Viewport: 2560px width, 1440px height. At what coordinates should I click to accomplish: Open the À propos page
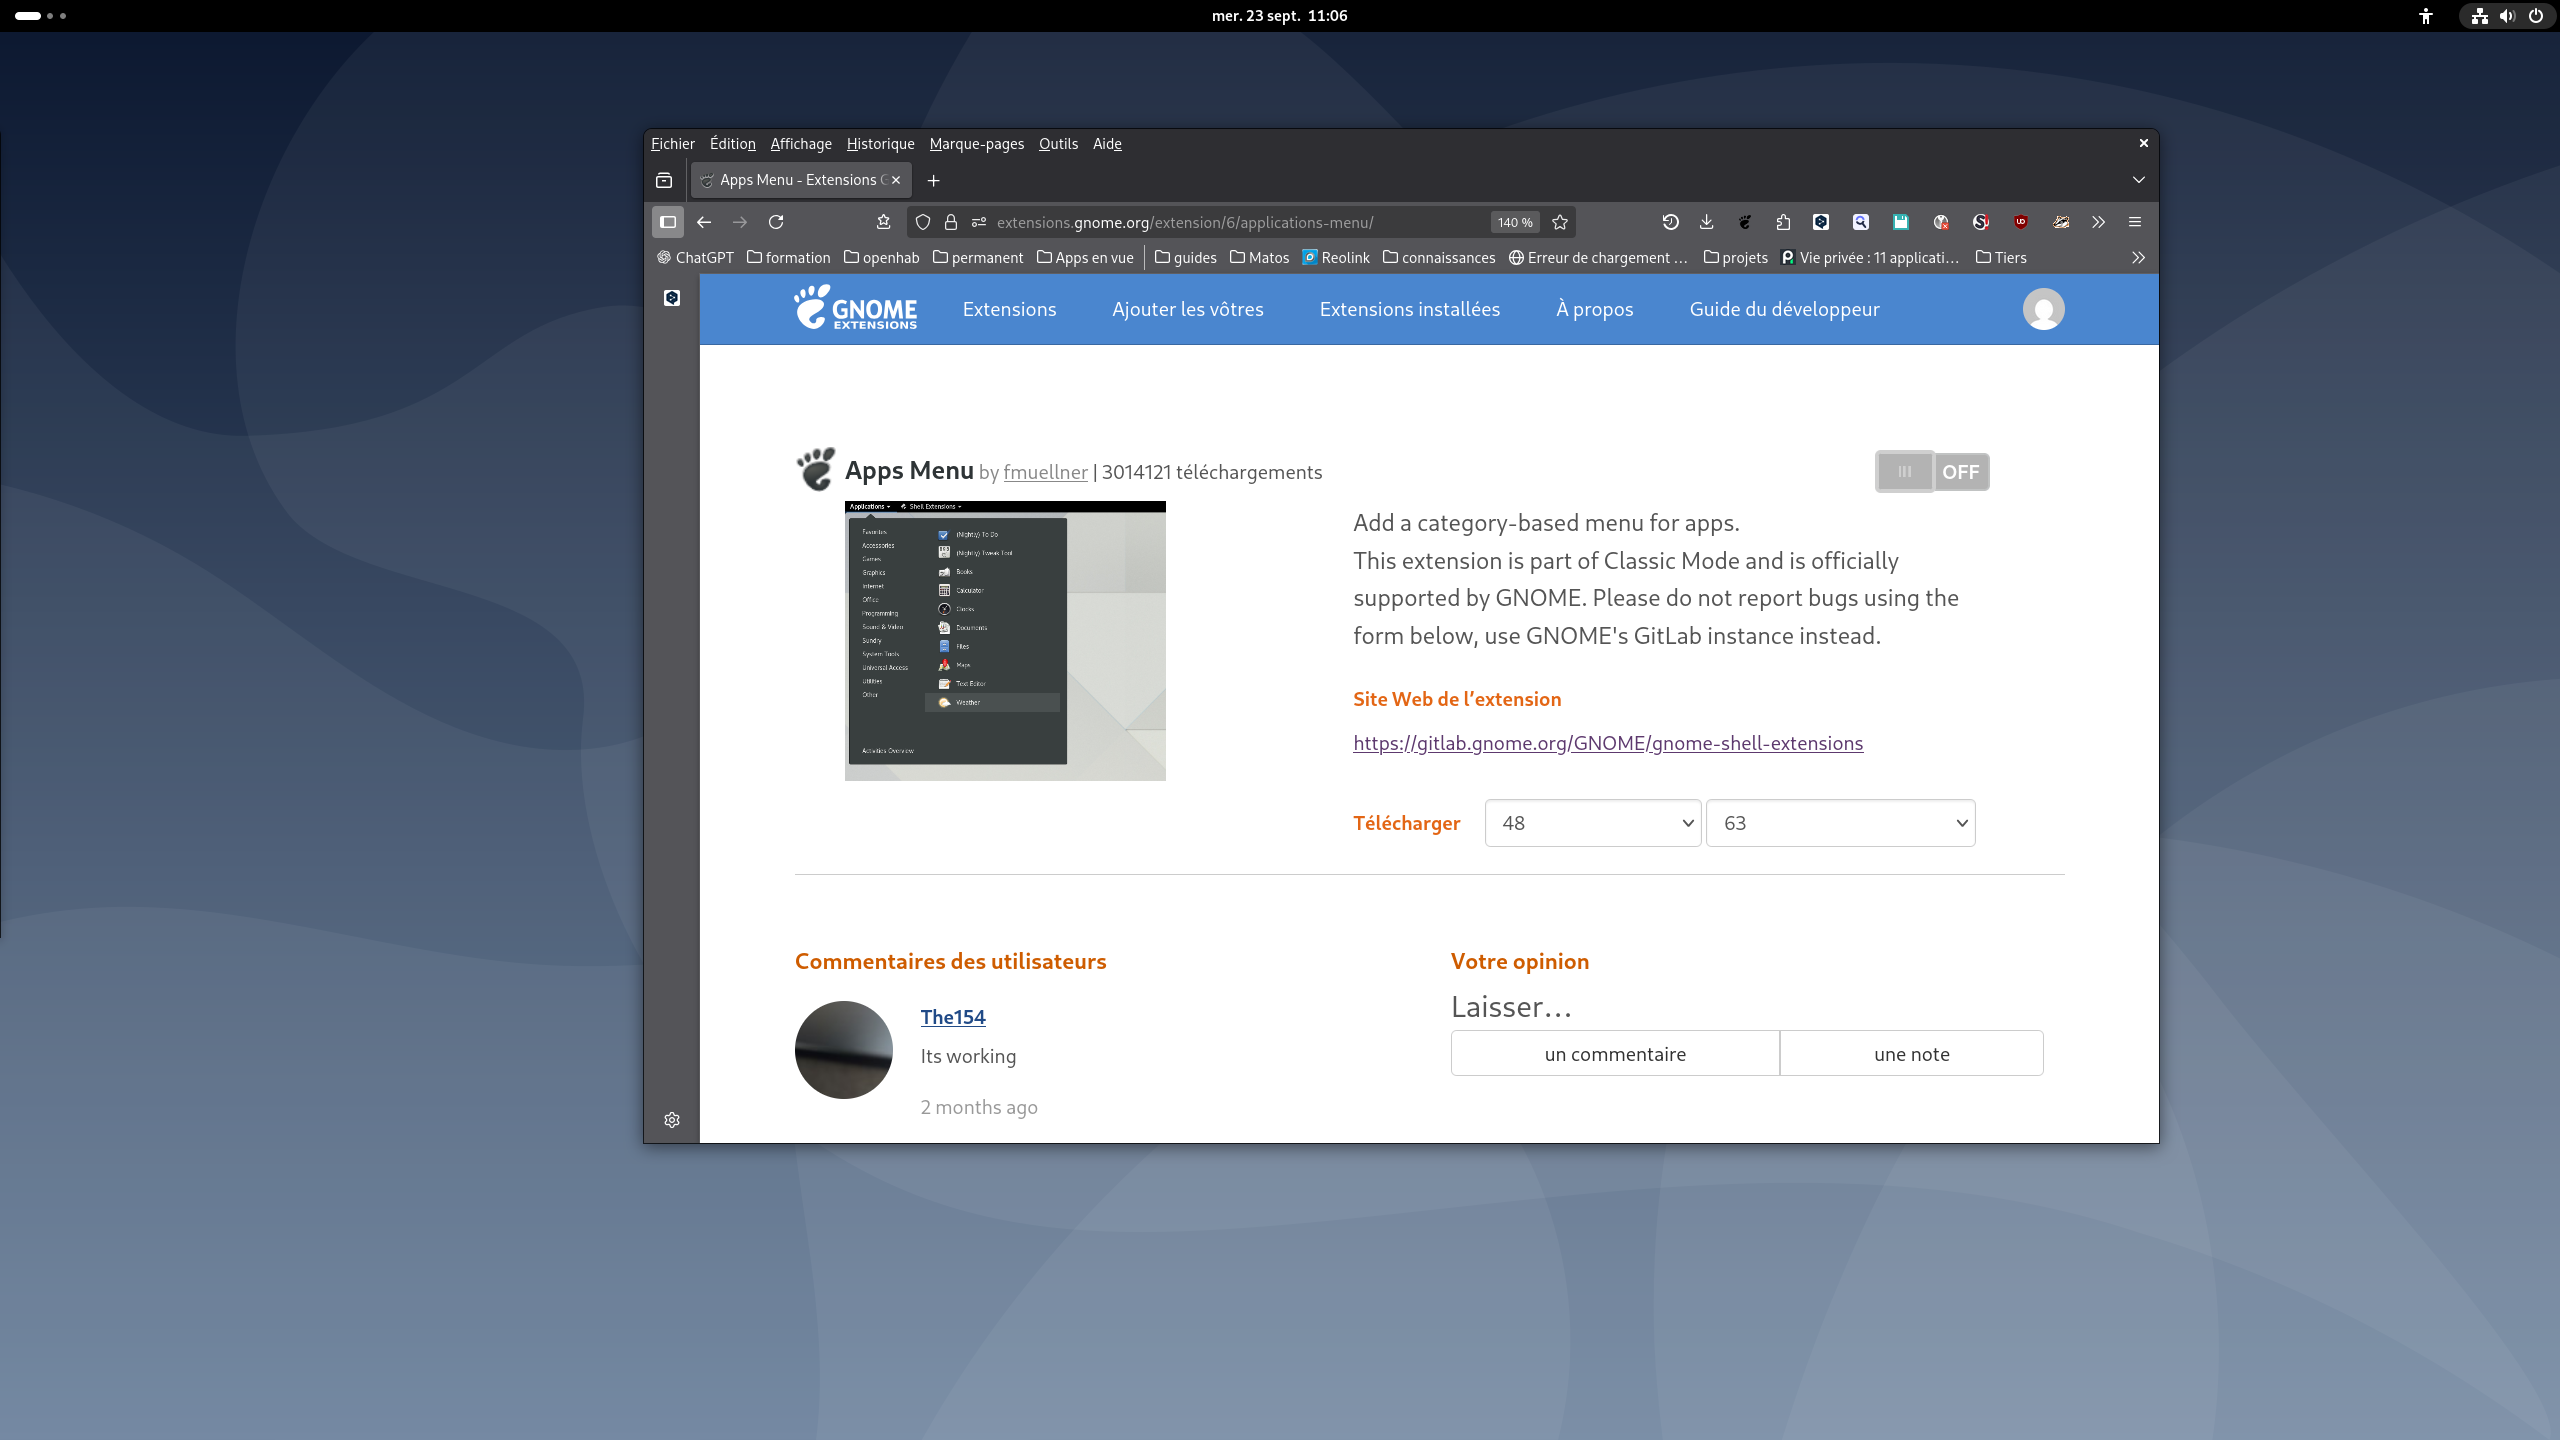pyautogui.click(x=1595, y=309)
